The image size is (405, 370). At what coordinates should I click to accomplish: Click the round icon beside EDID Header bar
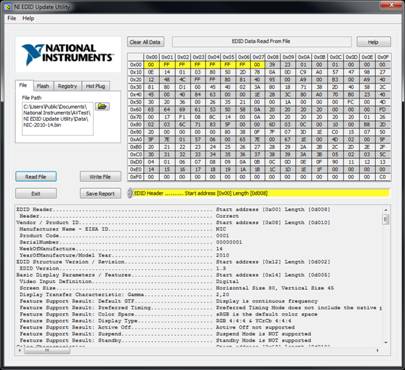tap(130, 193)
